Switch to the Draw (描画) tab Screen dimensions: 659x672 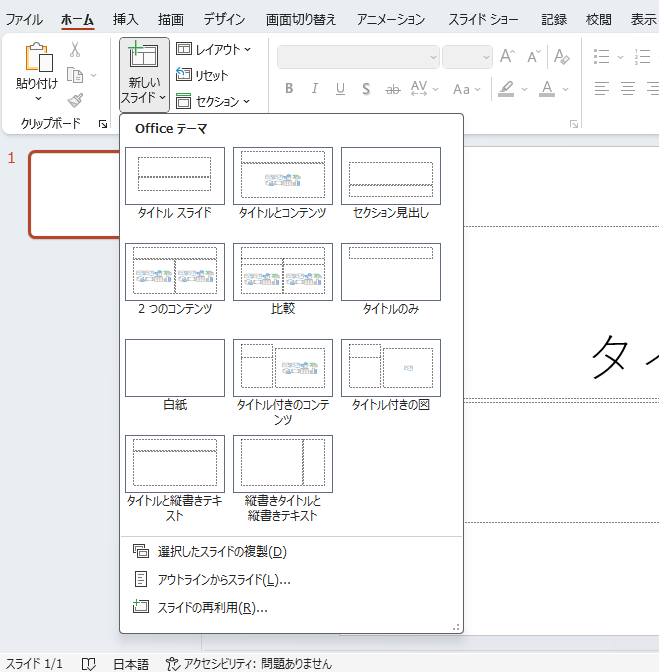click(171, 19)
